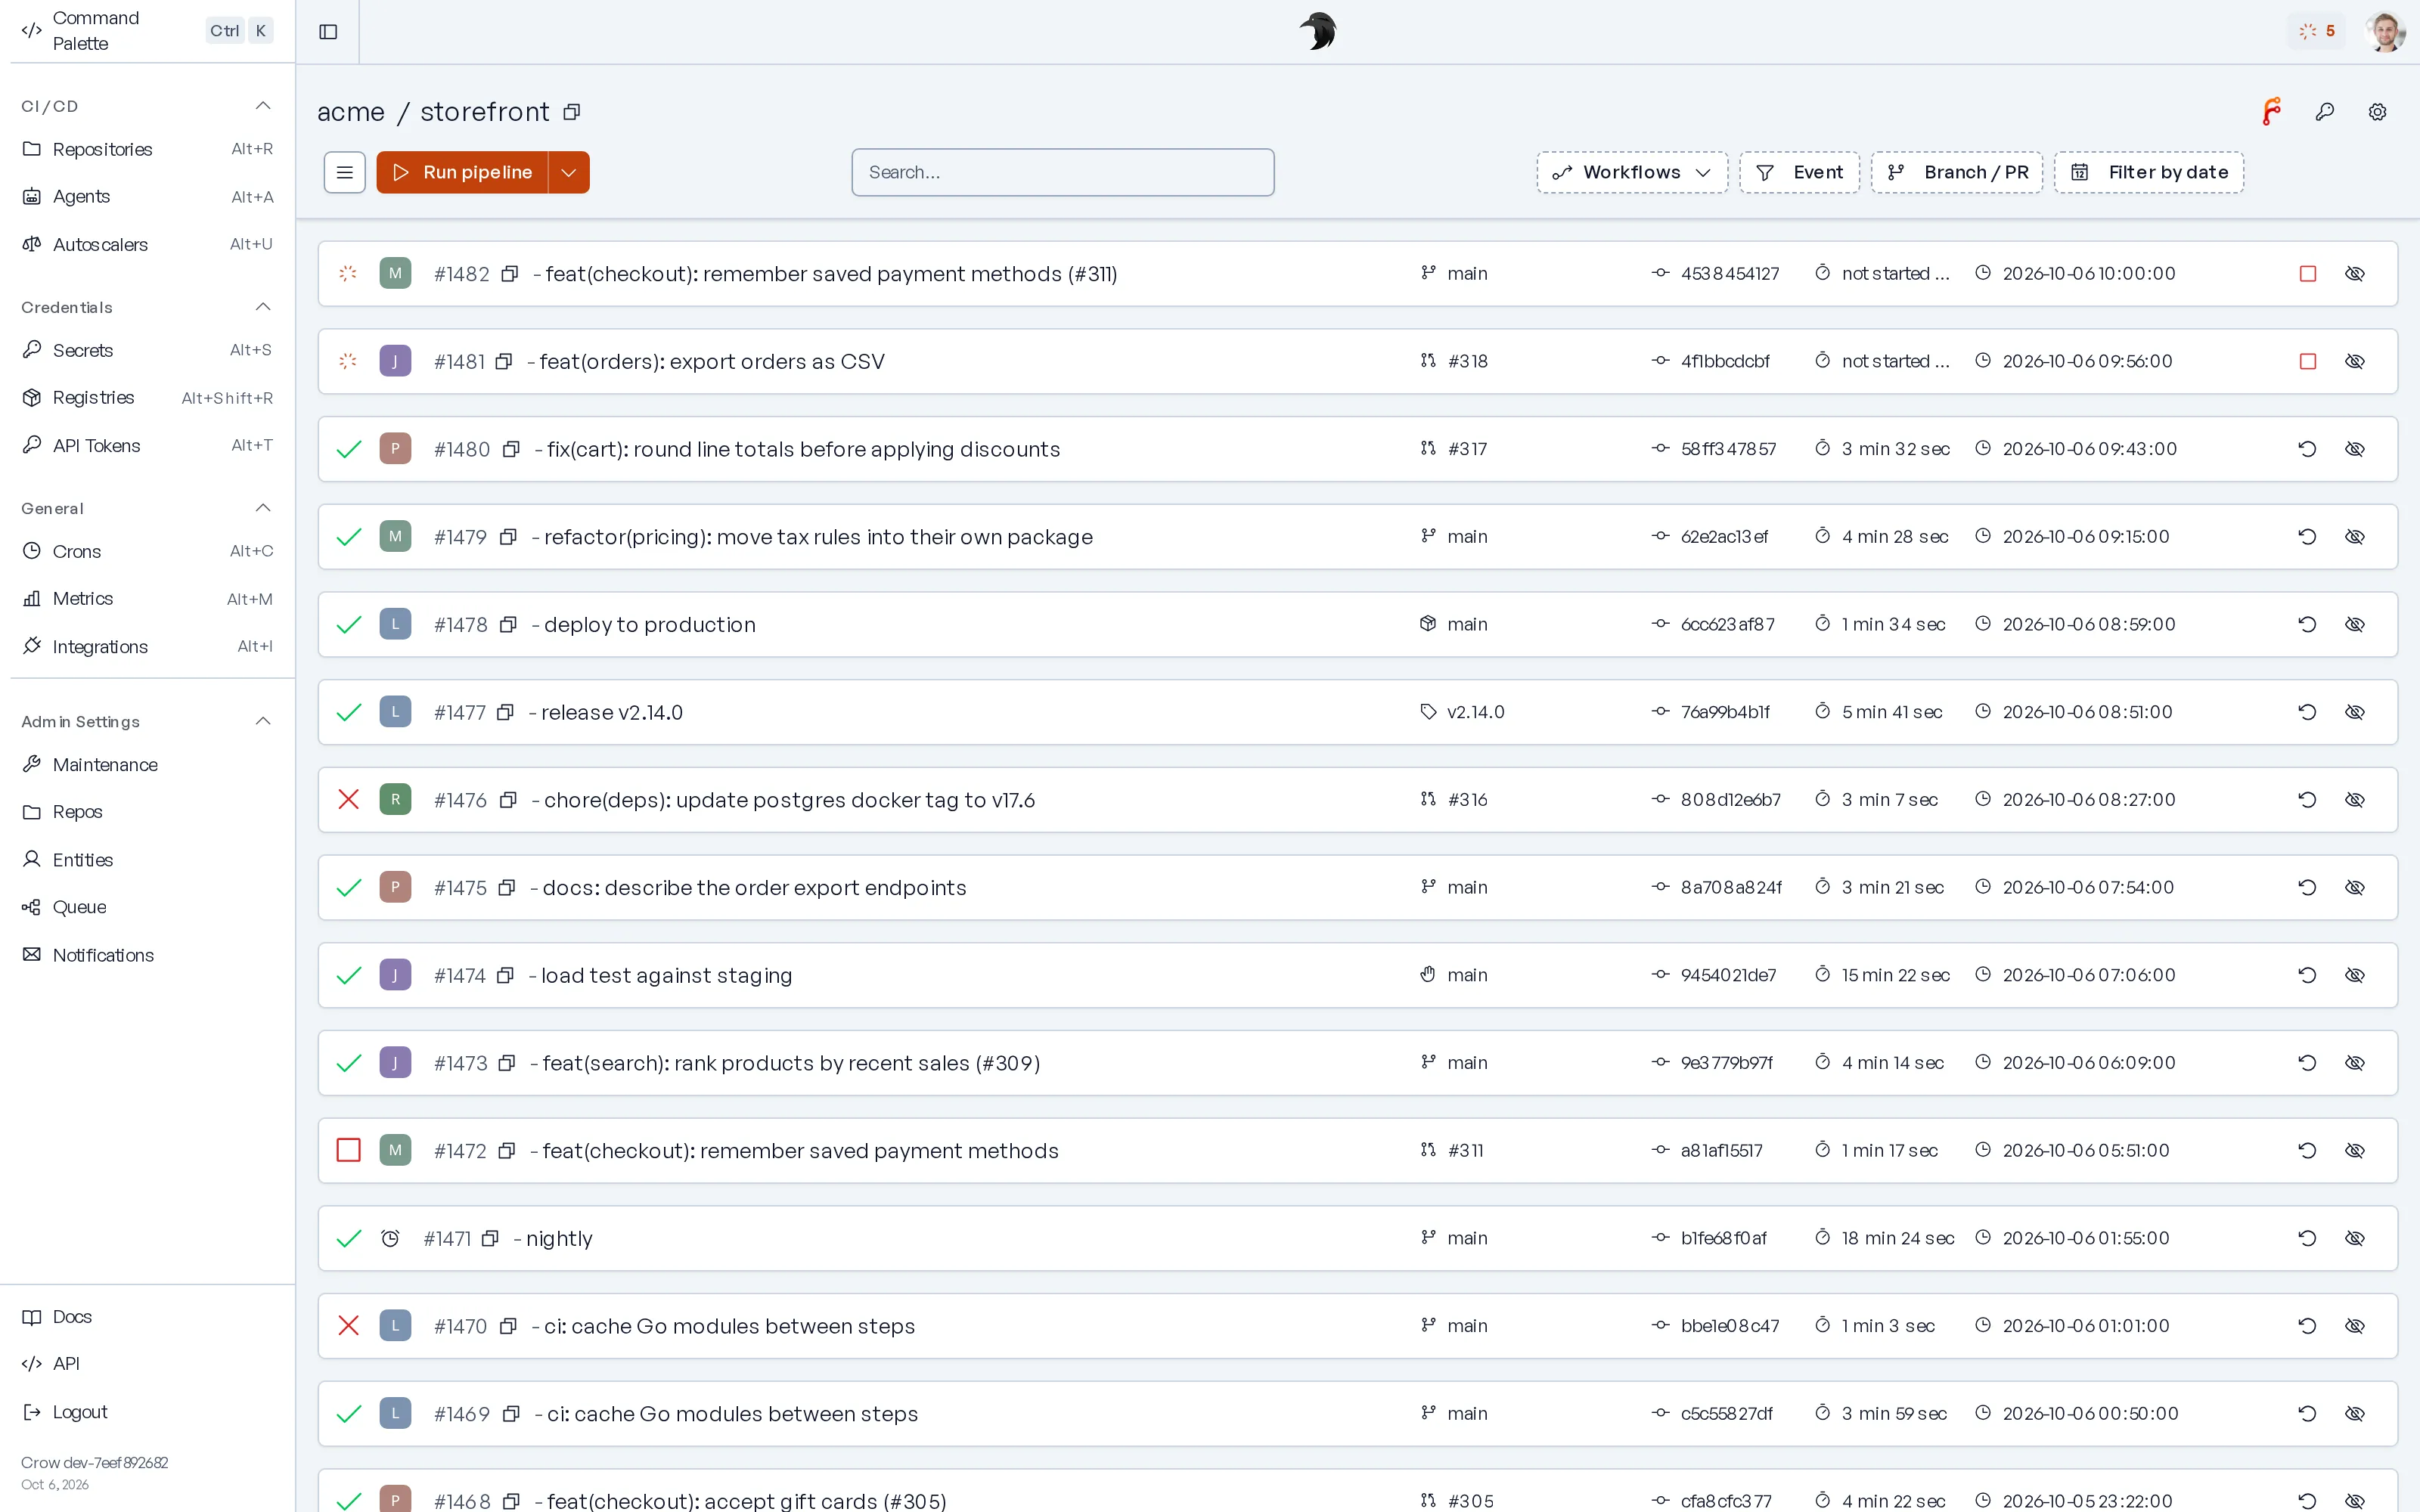
Task: Open repository secrets key icon
Action: [2325, 112]
